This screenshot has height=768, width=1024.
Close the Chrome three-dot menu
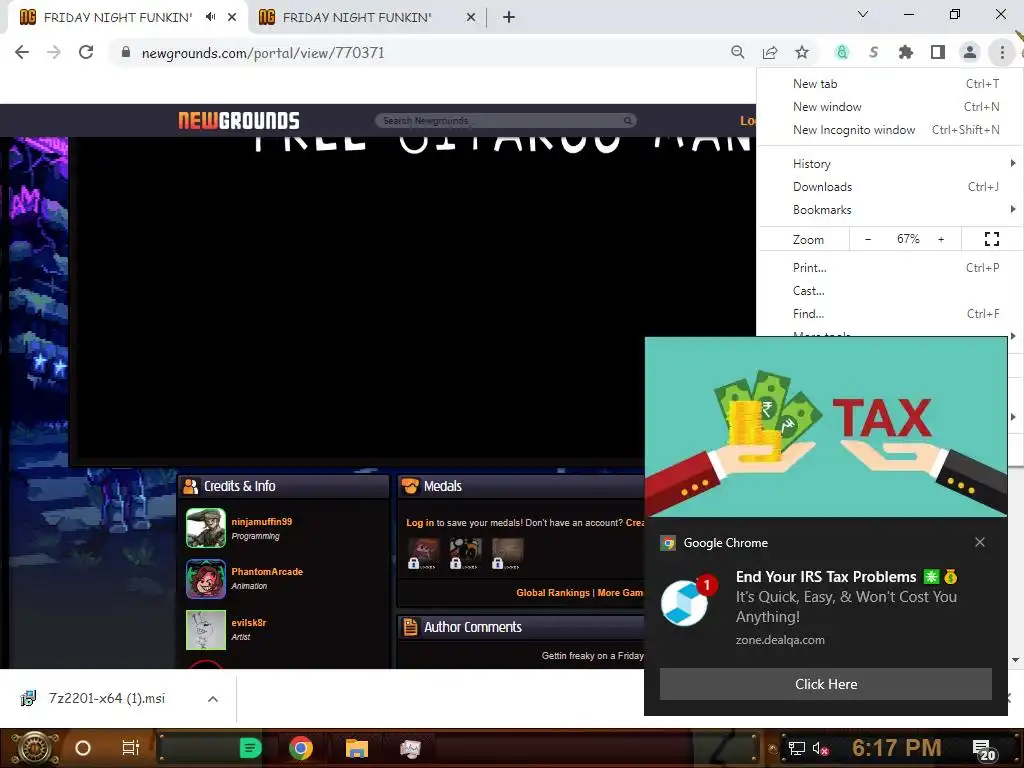pos(1002,52)
